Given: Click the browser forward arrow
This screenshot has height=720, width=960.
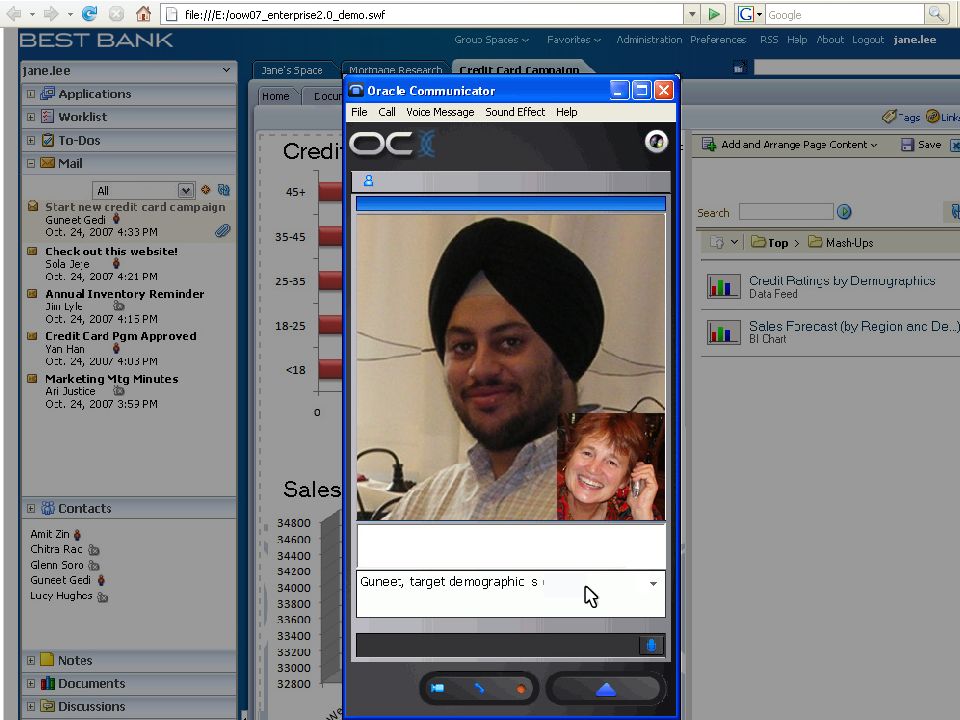Looking at the screenshot, I should click(51, 13).
